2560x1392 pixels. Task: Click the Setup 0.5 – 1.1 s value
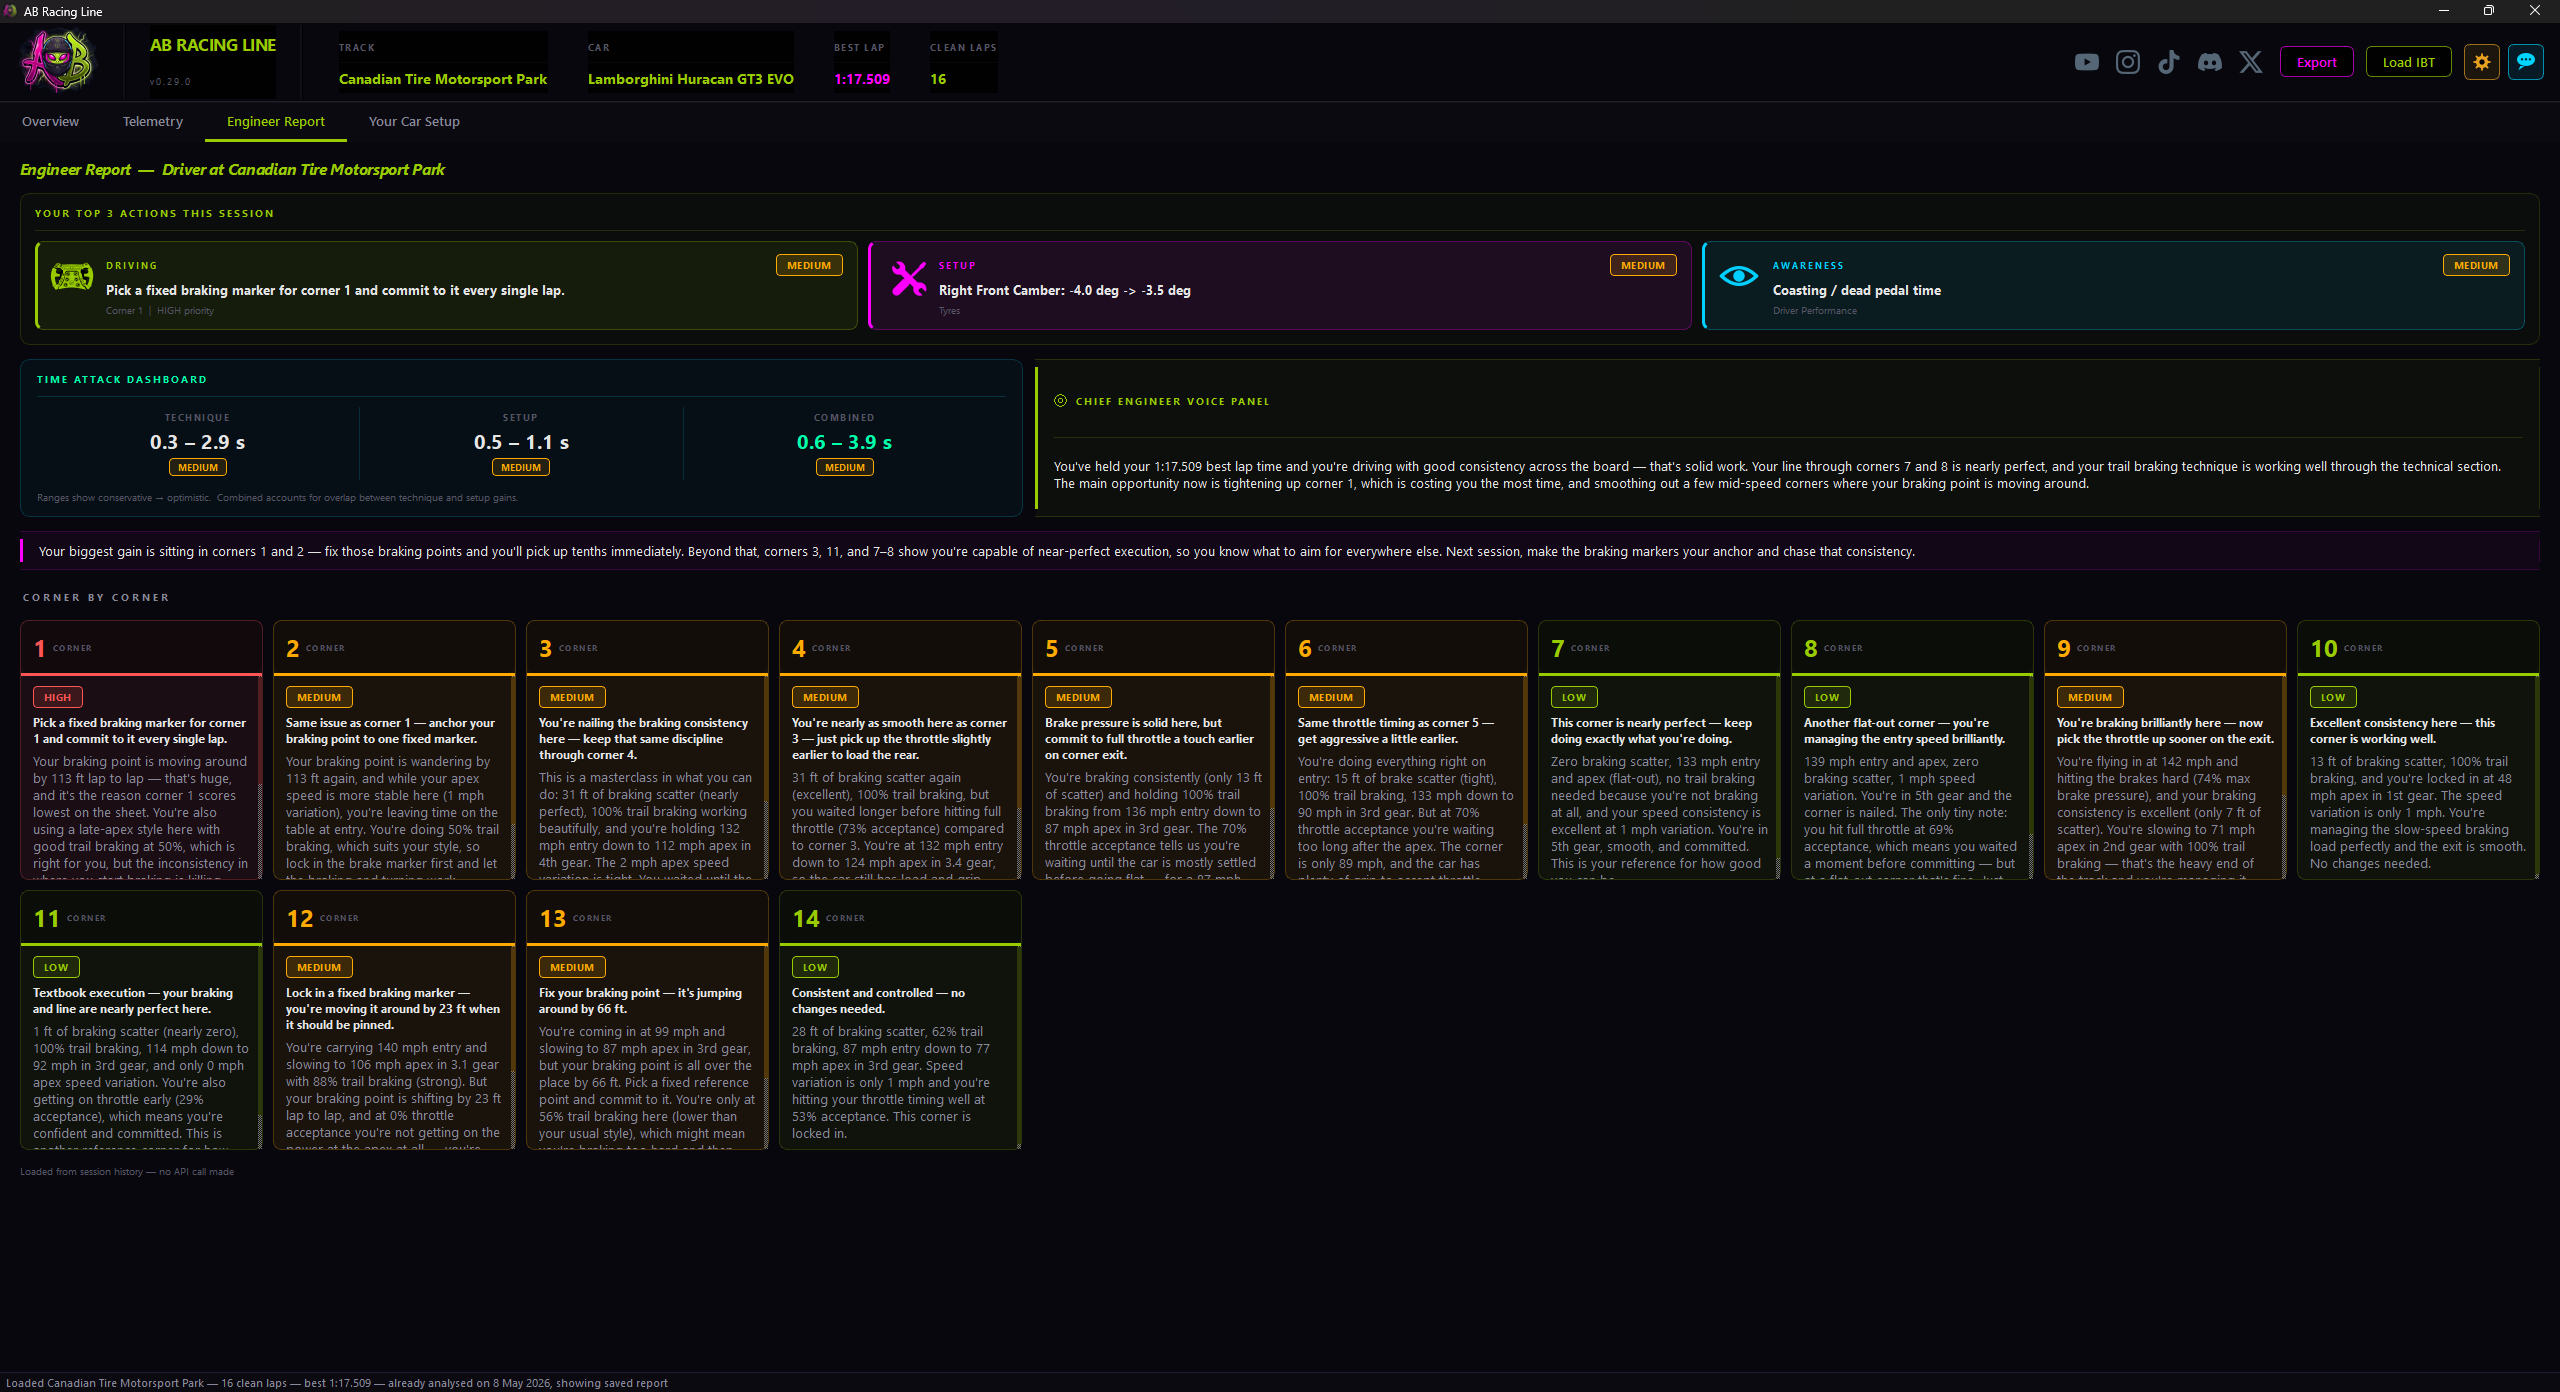tap(521, 442)
